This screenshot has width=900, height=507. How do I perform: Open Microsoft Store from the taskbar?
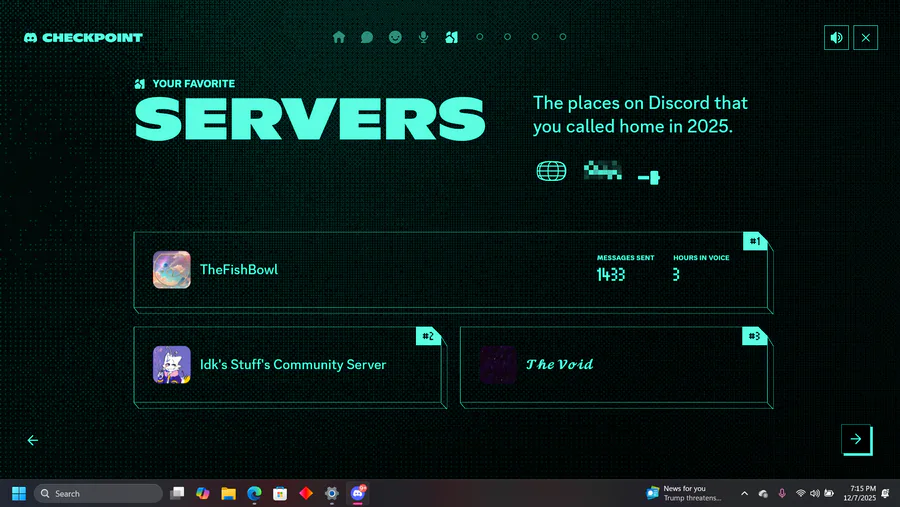[280, 493]
